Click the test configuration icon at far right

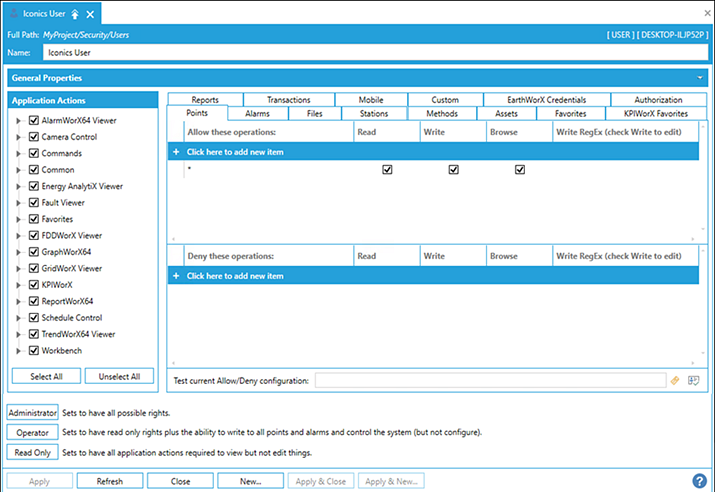[x=692, y=380]
